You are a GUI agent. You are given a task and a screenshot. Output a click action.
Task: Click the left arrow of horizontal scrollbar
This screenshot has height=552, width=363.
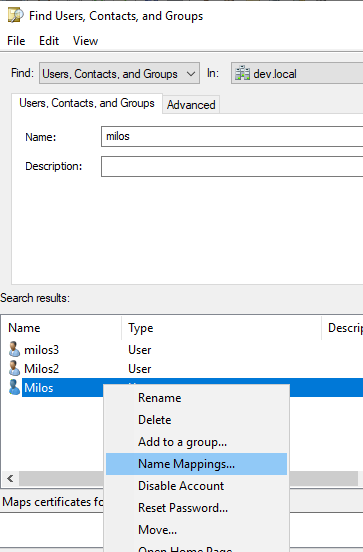click(10, 478)
